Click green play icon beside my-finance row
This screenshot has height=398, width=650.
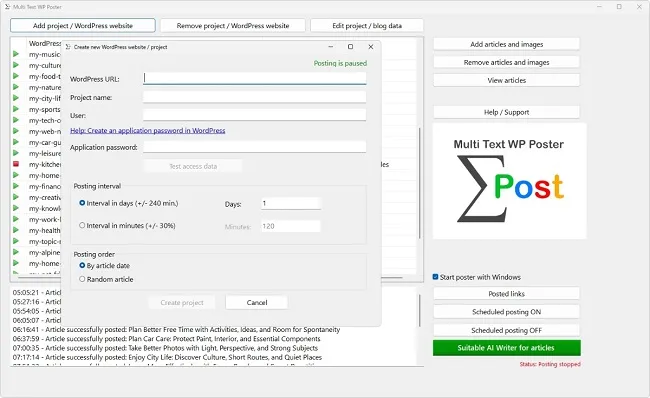click(x=16, y=186)
